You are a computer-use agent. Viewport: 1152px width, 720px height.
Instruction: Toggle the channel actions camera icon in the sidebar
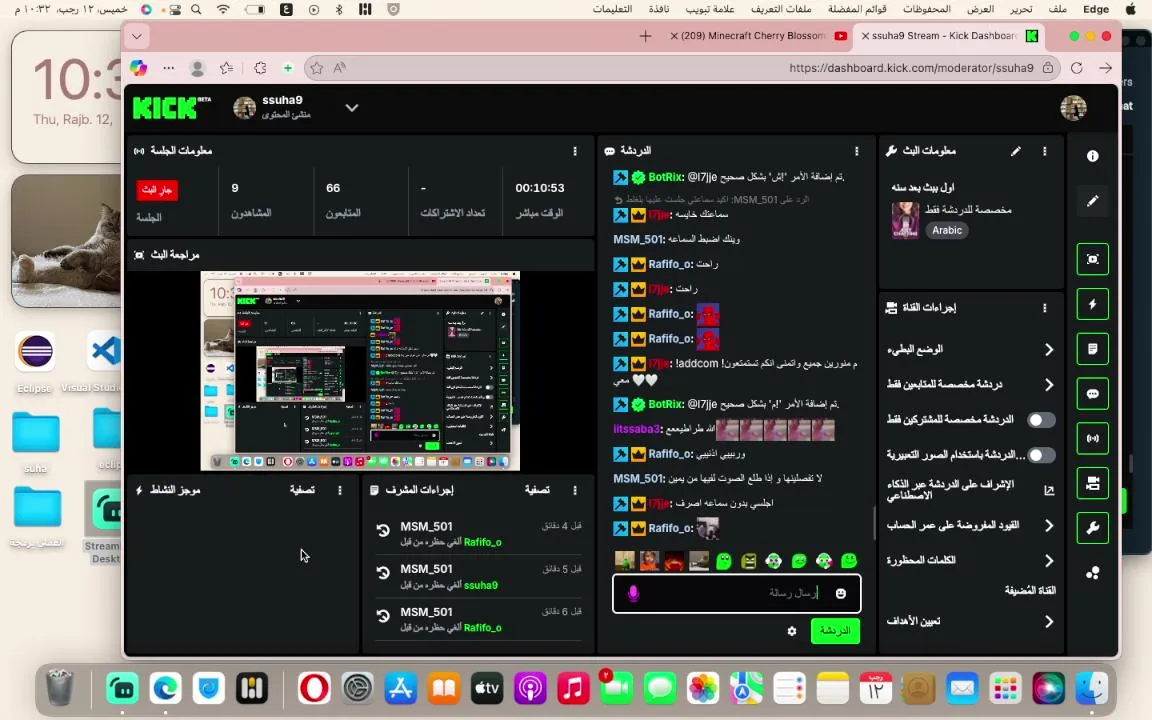(1092, 483)
